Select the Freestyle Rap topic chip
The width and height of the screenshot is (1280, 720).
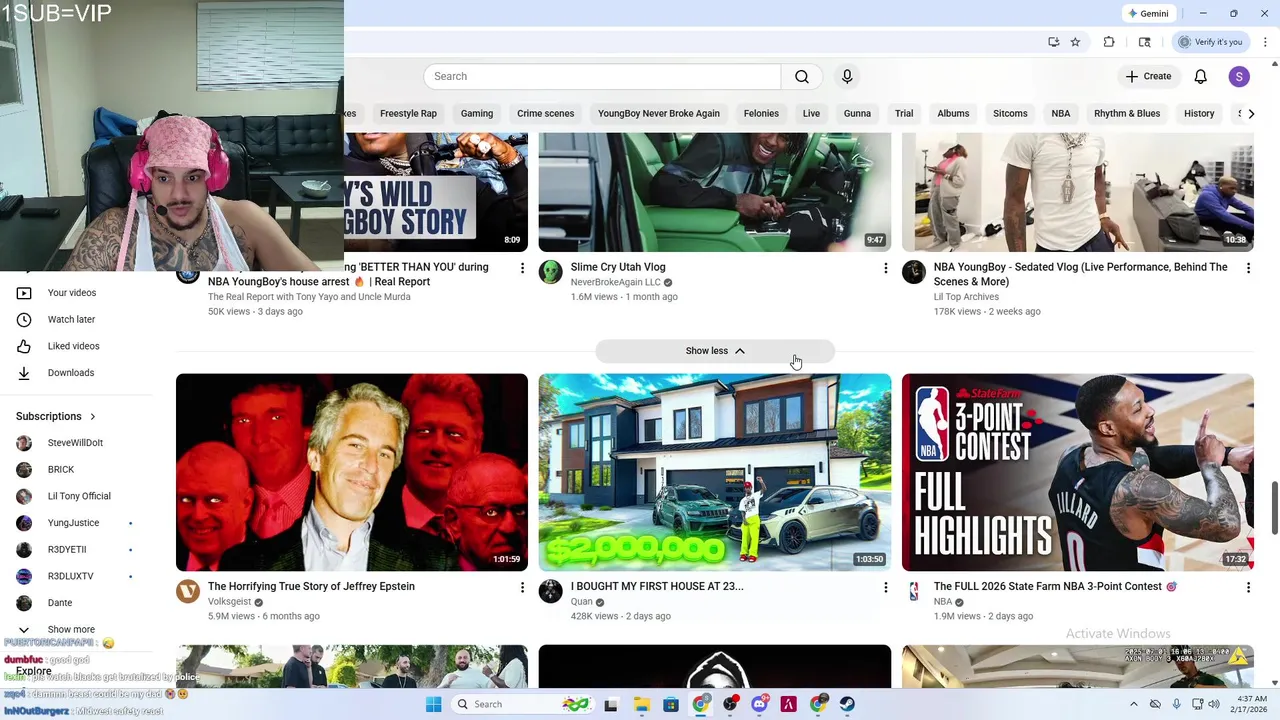408,114
